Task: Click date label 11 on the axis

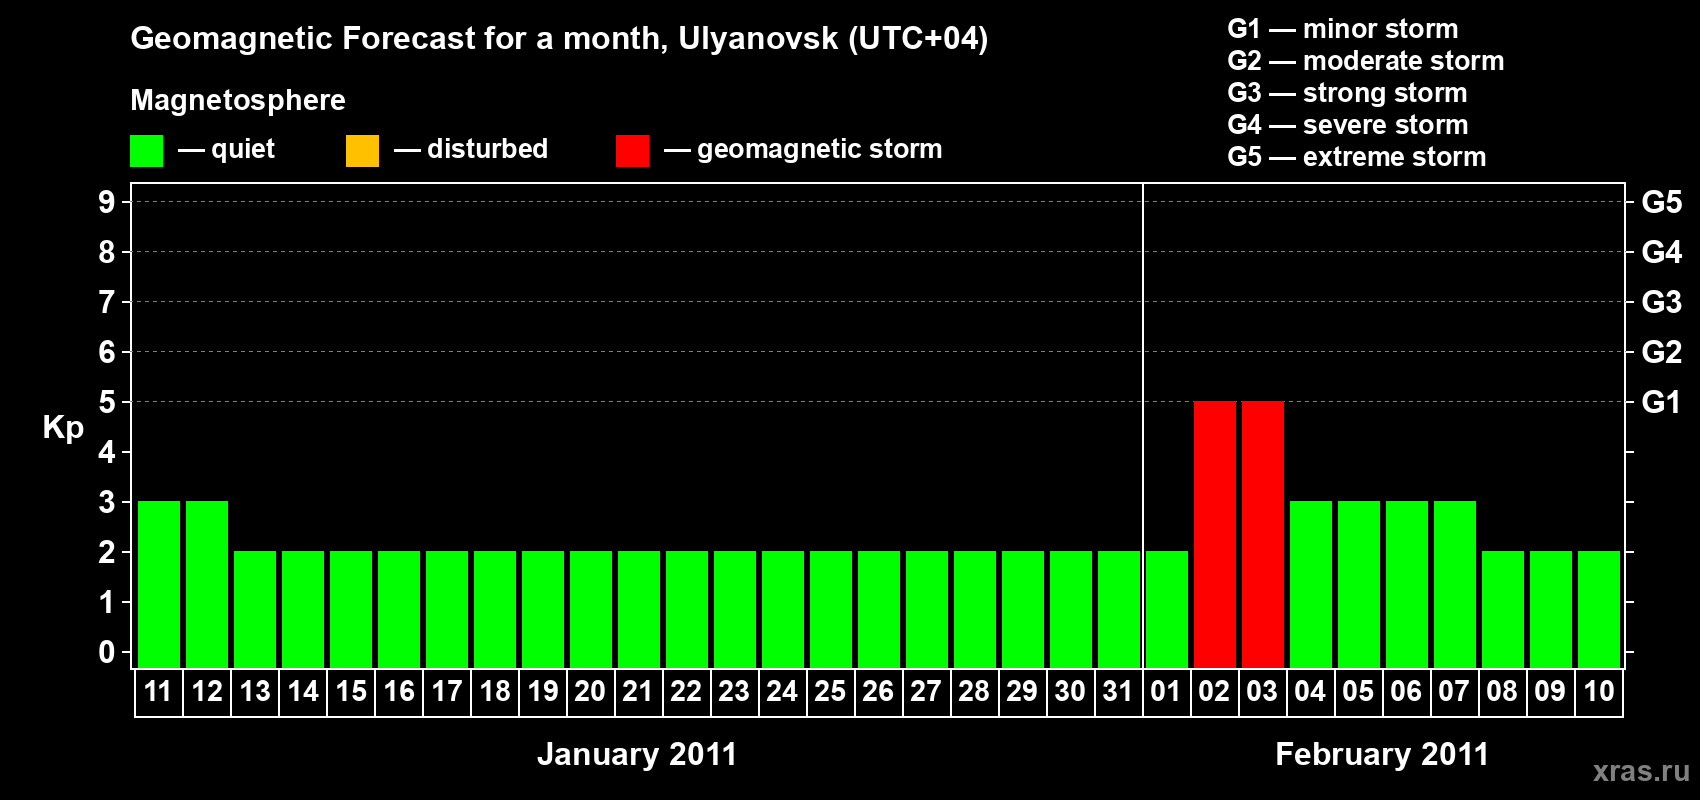Action: [x=159, y=691]
